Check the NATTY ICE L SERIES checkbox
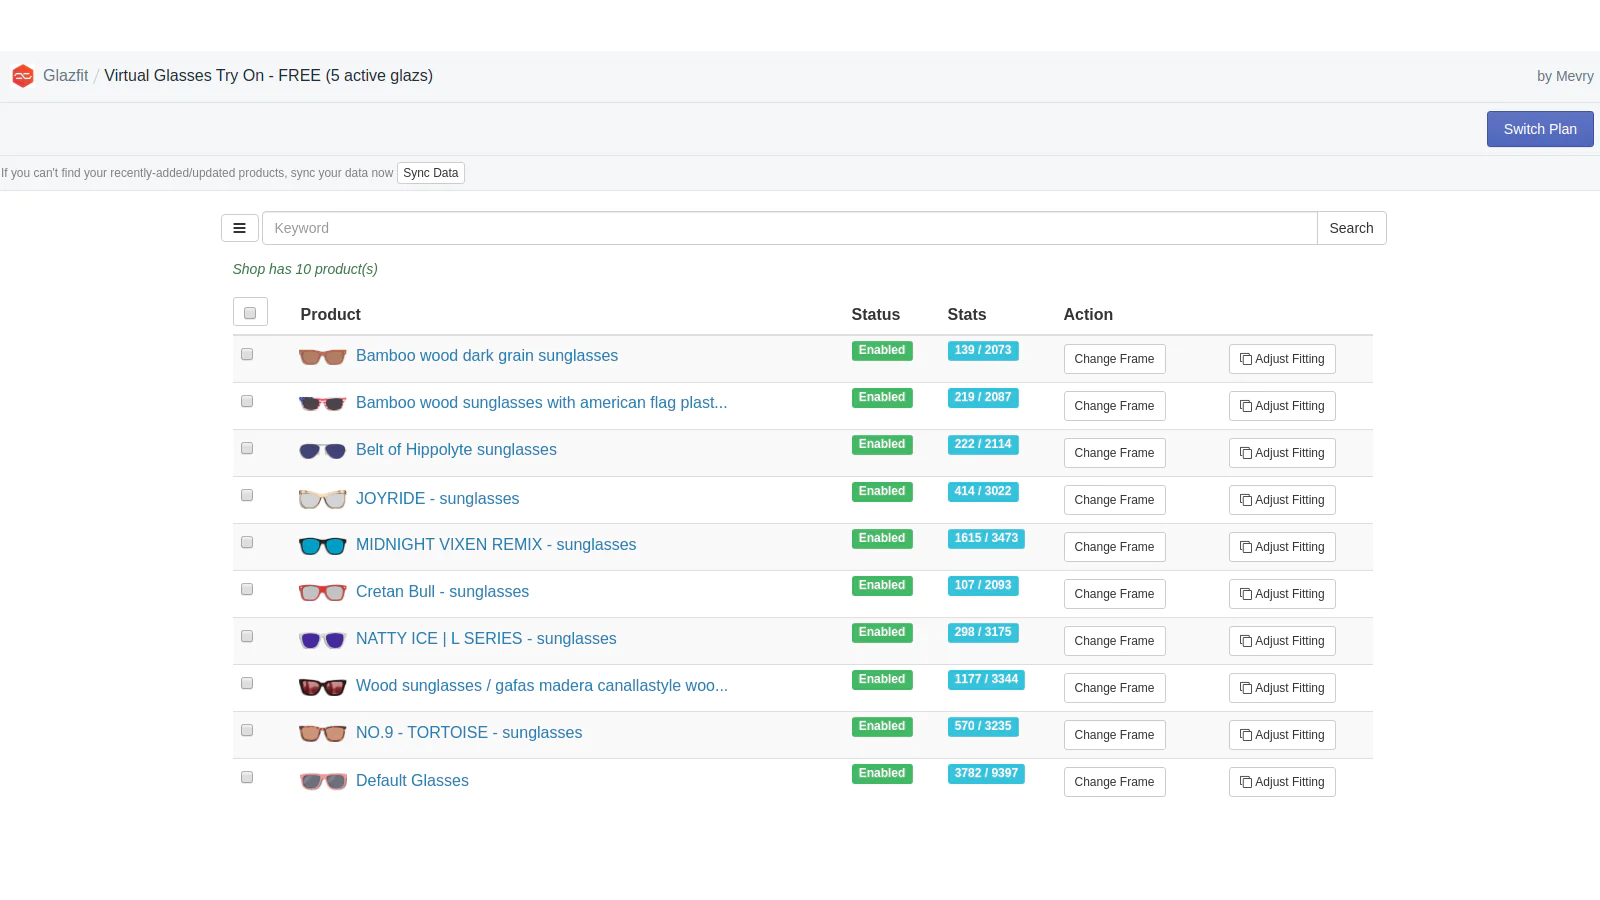1600x900 pixels. coord(247,636)
